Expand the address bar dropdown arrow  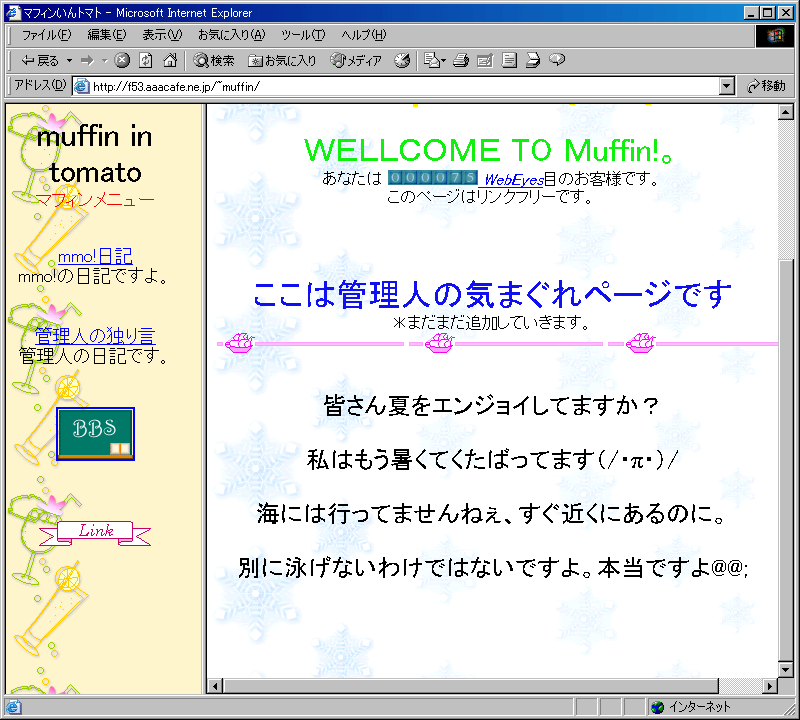[x=727, y=86]
